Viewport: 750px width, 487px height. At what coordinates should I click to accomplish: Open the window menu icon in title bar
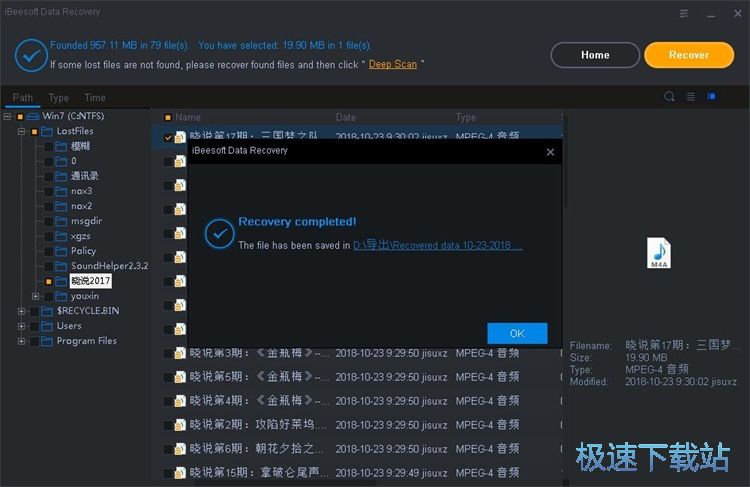tap(684, 13)
